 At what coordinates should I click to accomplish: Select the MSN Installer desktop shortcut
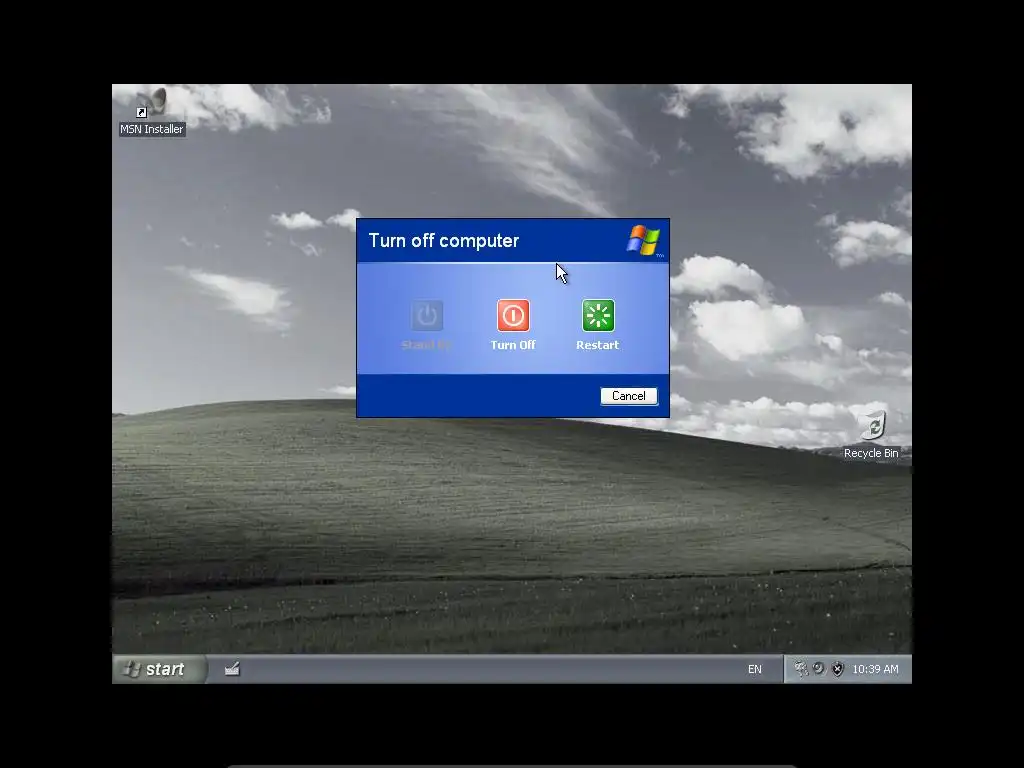click(152, 112)
